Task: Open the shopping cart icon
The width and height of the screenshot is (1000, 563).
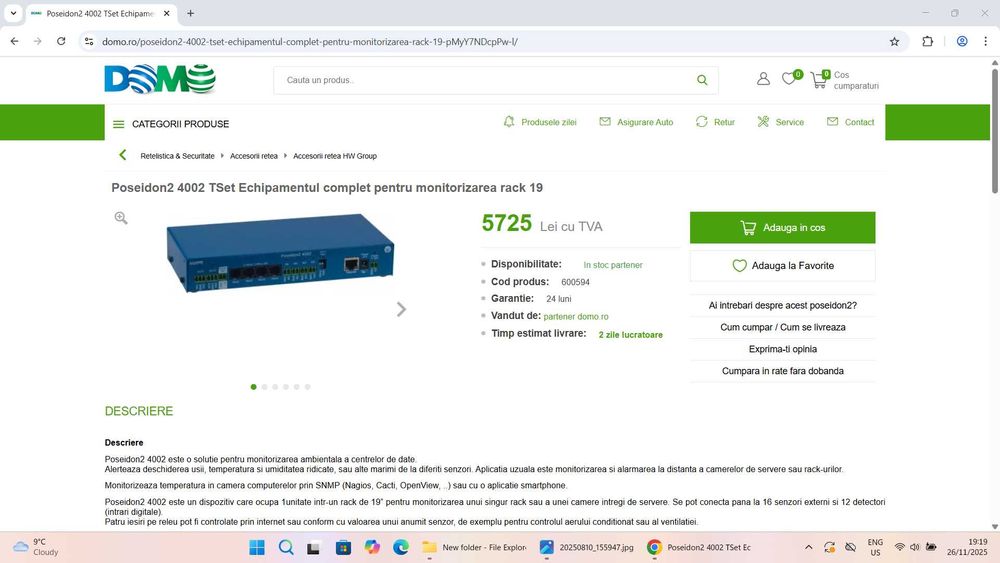Action: pos(819,79)
